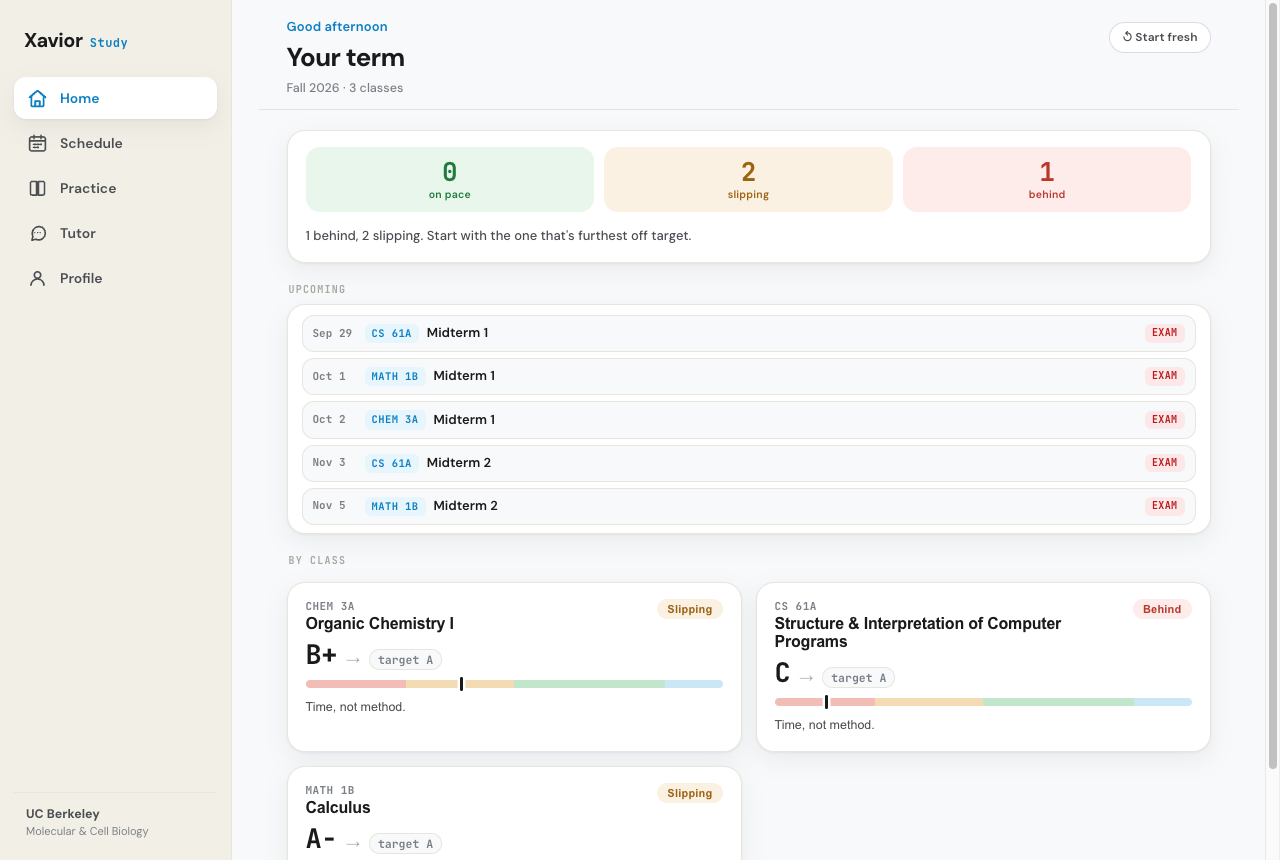The height and width of the screenshot is (860, 1280).
Task: Open Oct 2 CHEM 3A Midterm 1 row
Action: coord(749,419)
